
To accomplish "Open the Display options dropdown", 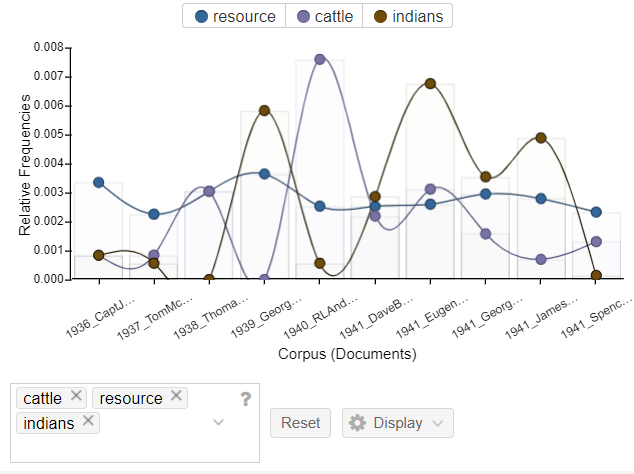I will pyautogui.click(x=398, y=423).
